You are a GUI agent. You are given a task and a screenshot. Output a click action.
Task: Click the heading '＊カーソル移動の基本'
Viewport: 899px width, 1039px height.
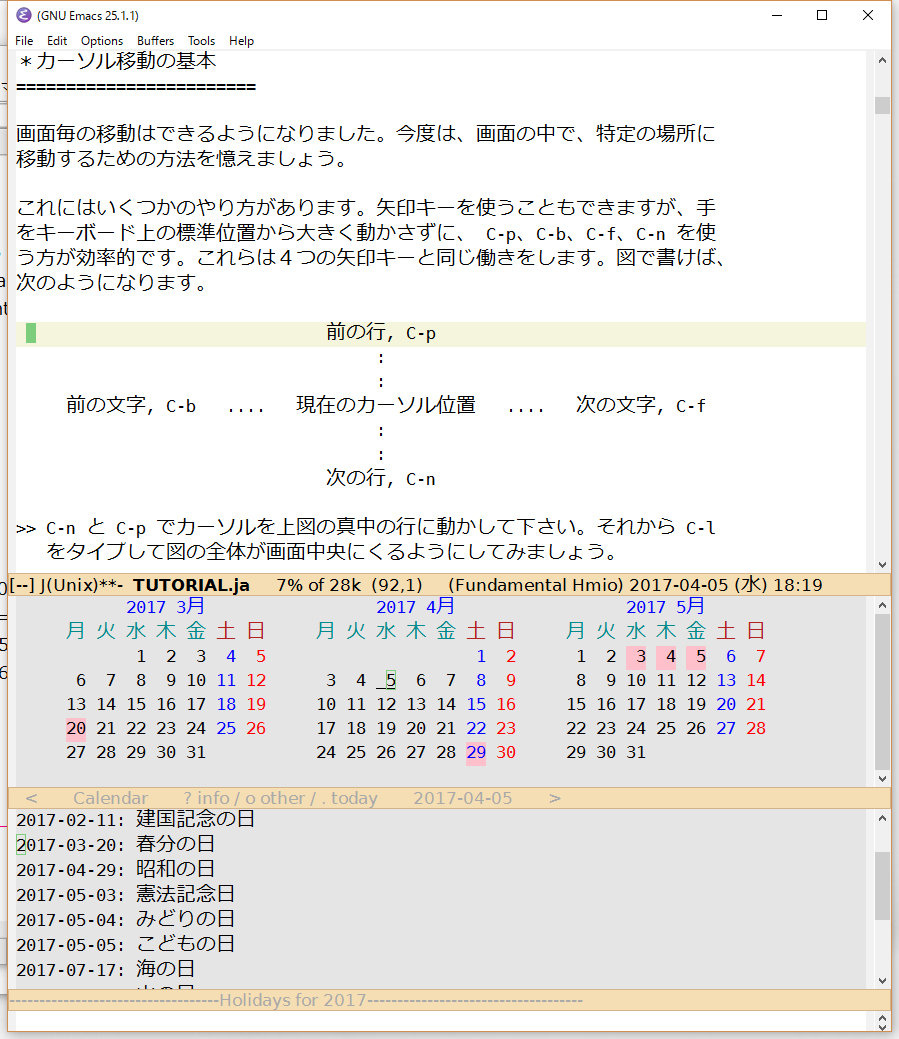point(117,61)
